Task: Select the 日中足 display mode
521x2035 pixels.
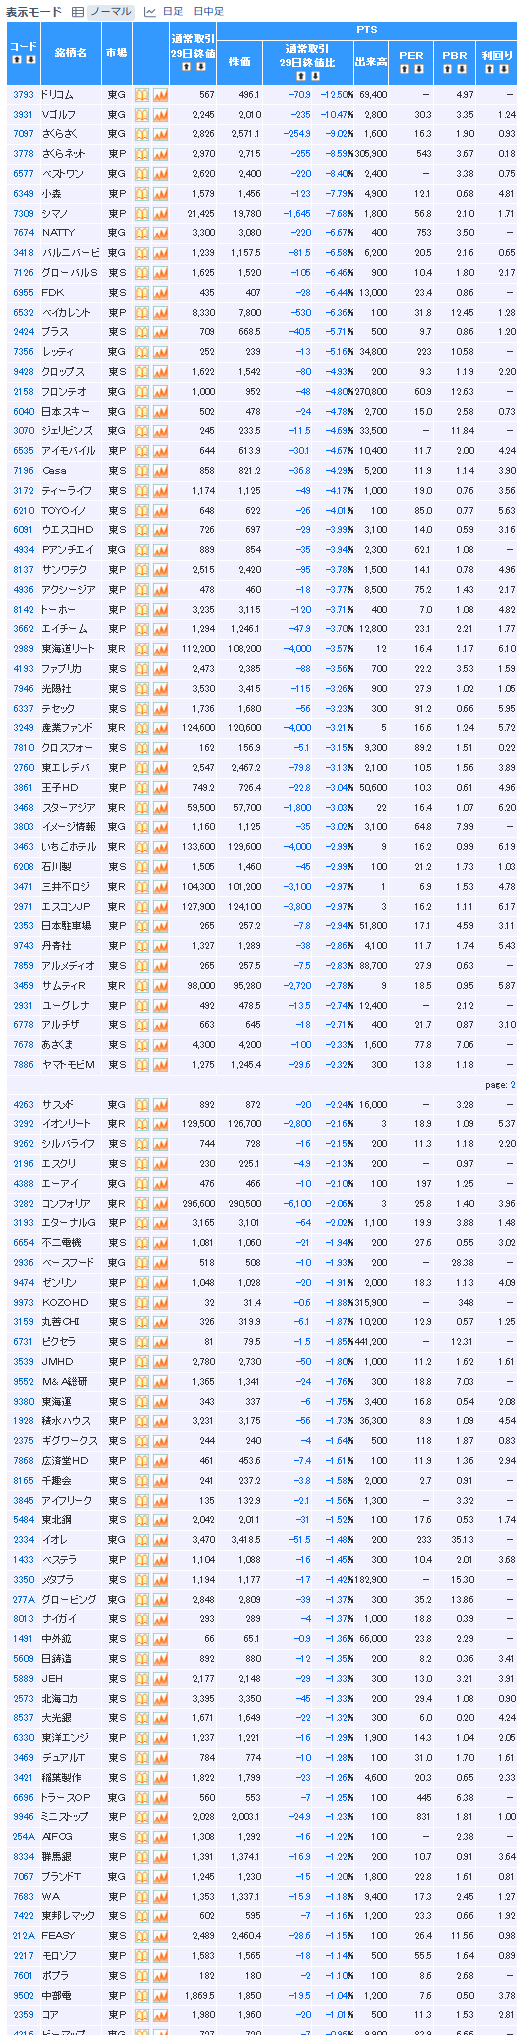Action: tap(208, 11)
